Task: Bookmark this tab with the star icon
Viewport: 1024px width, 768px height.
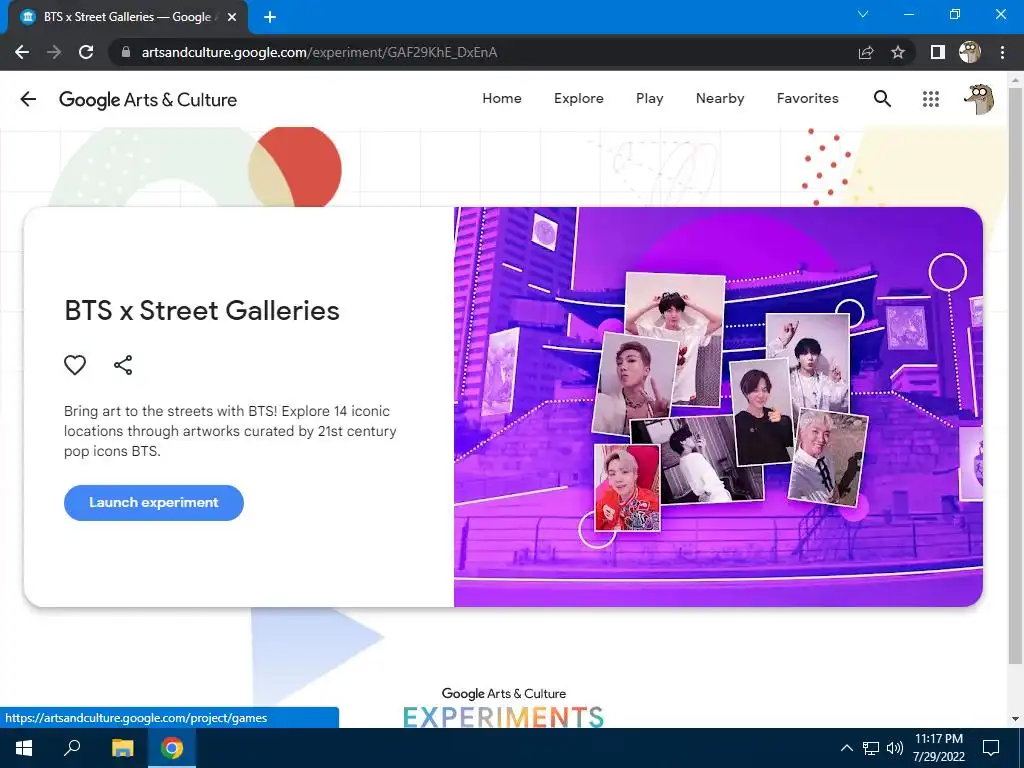Action: pos(898,52)
